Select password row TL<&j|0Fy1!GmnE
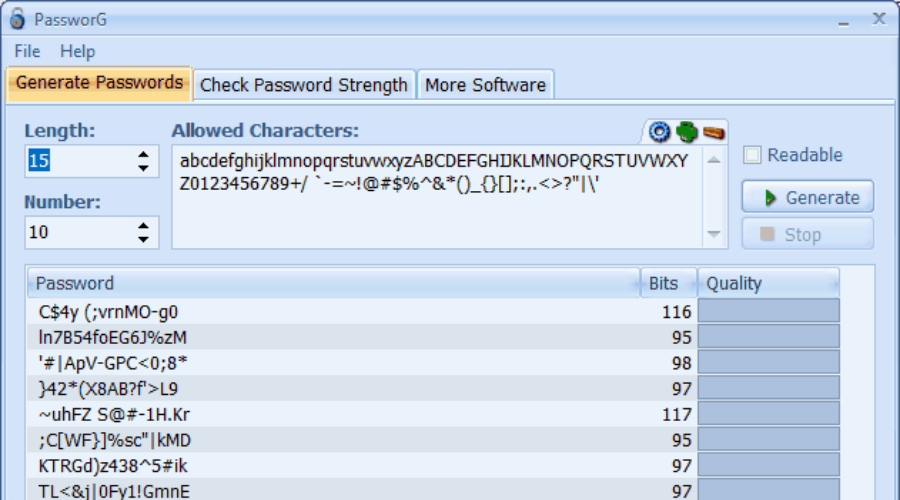The height and width of the screenshot is (500, 900). click(x=433, y=491)
